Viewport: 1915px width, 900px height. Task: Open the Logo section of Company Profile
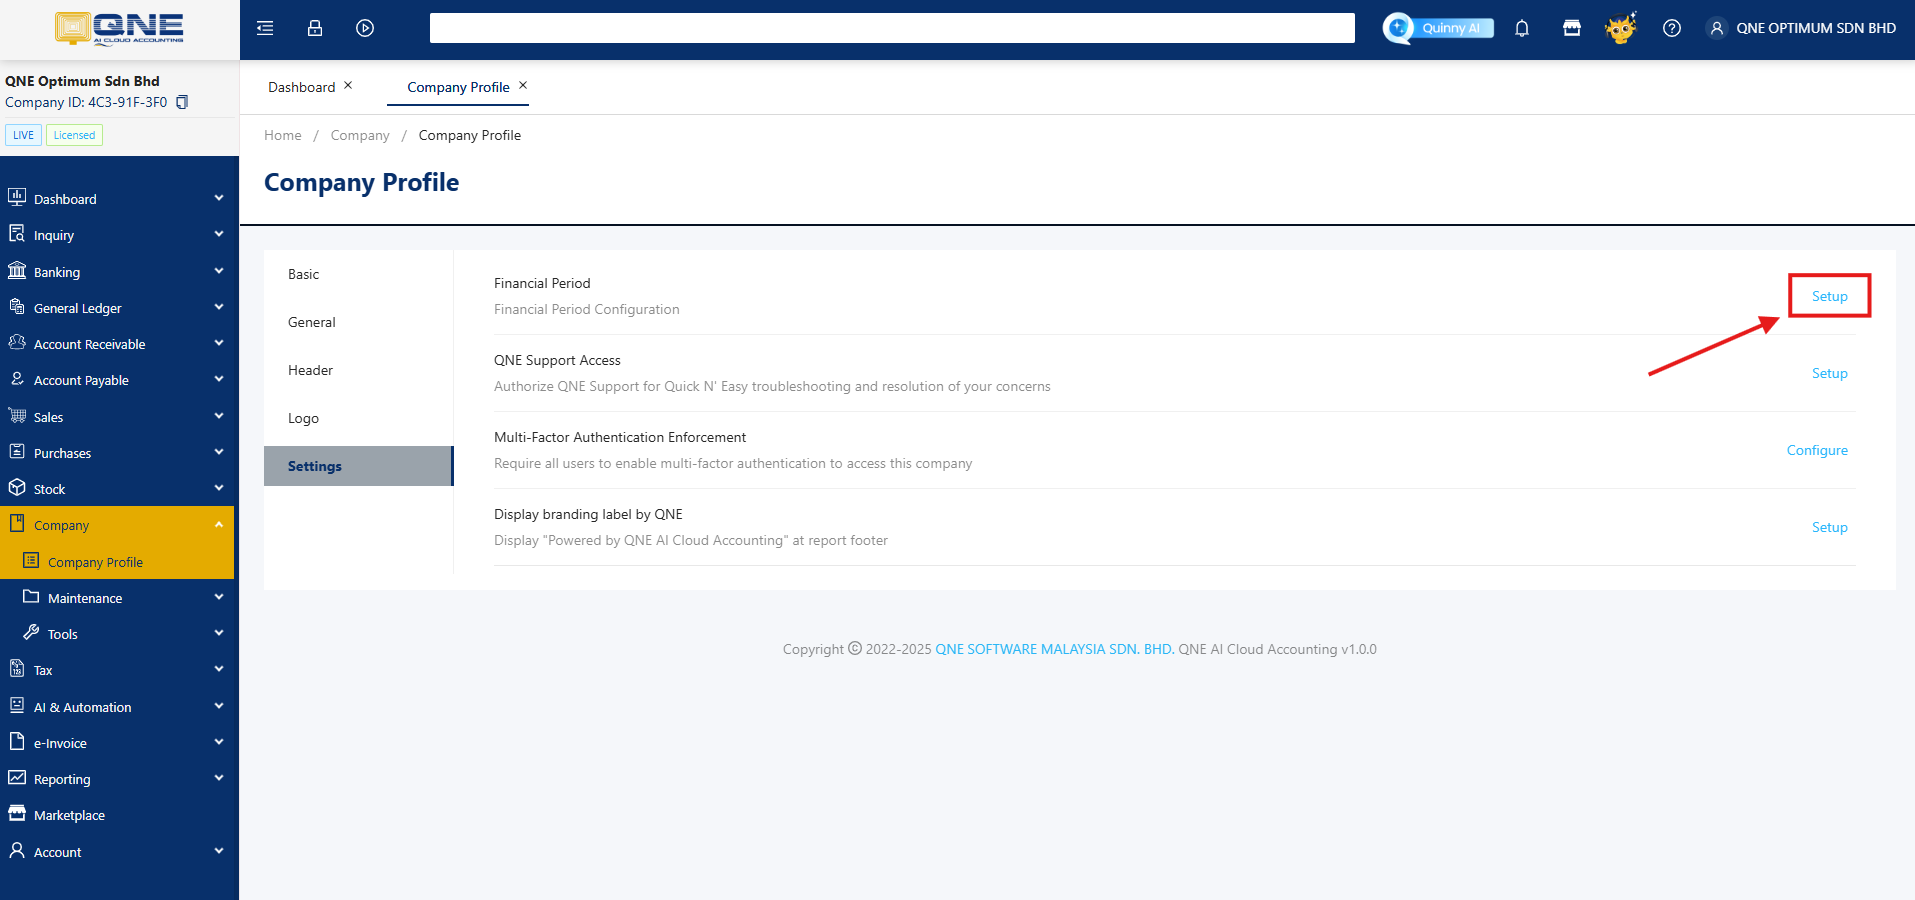click(x=358, y=418)
